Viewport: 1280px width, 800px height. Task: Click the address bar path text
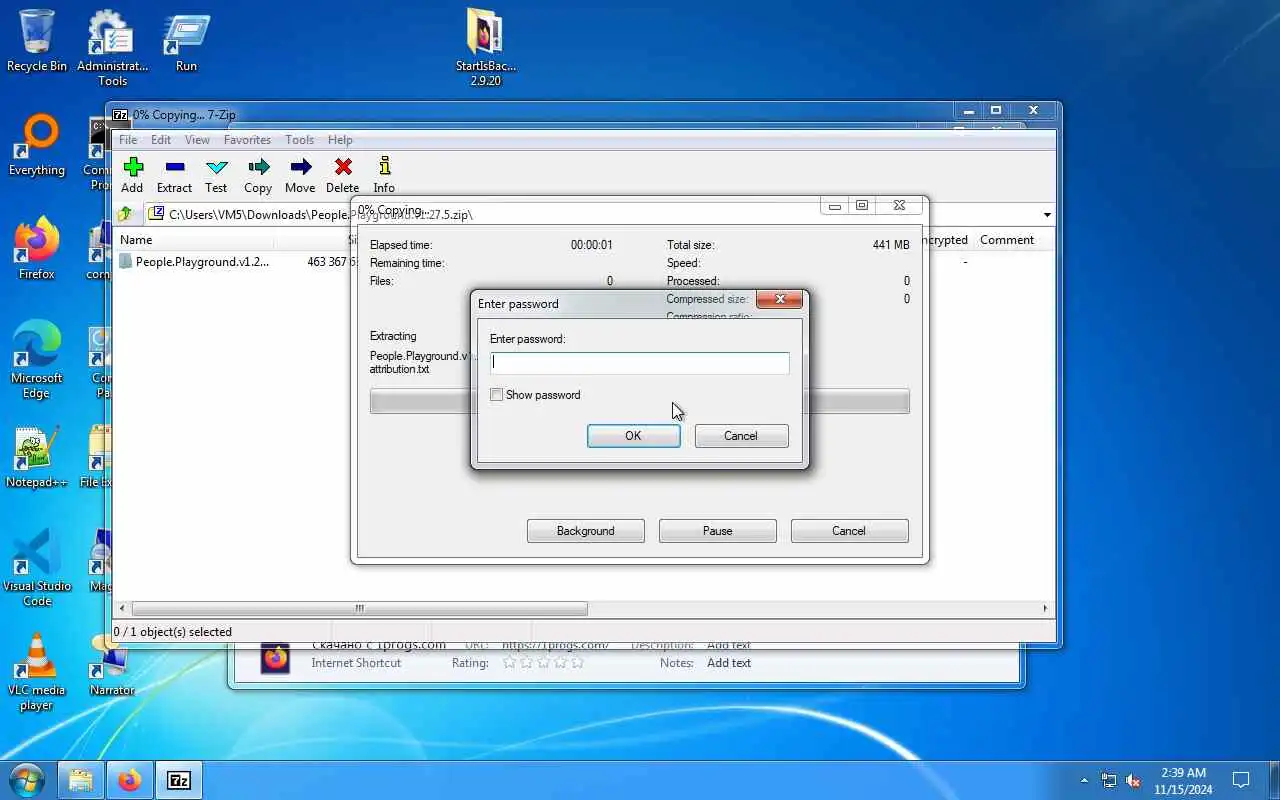click(x=320, y=215)
